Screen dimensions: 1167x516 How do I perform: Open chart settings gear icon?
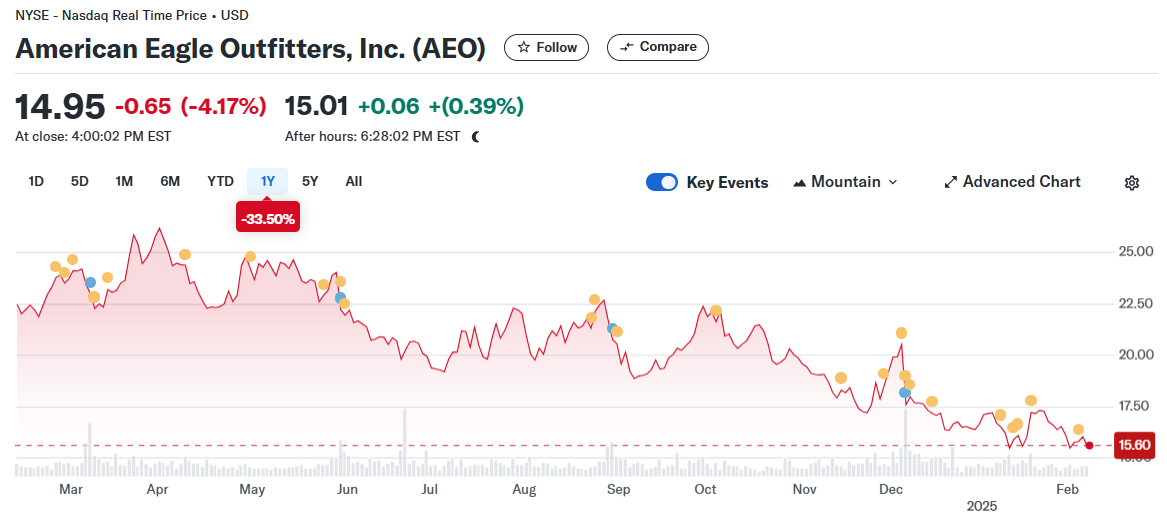(1132, 182)
